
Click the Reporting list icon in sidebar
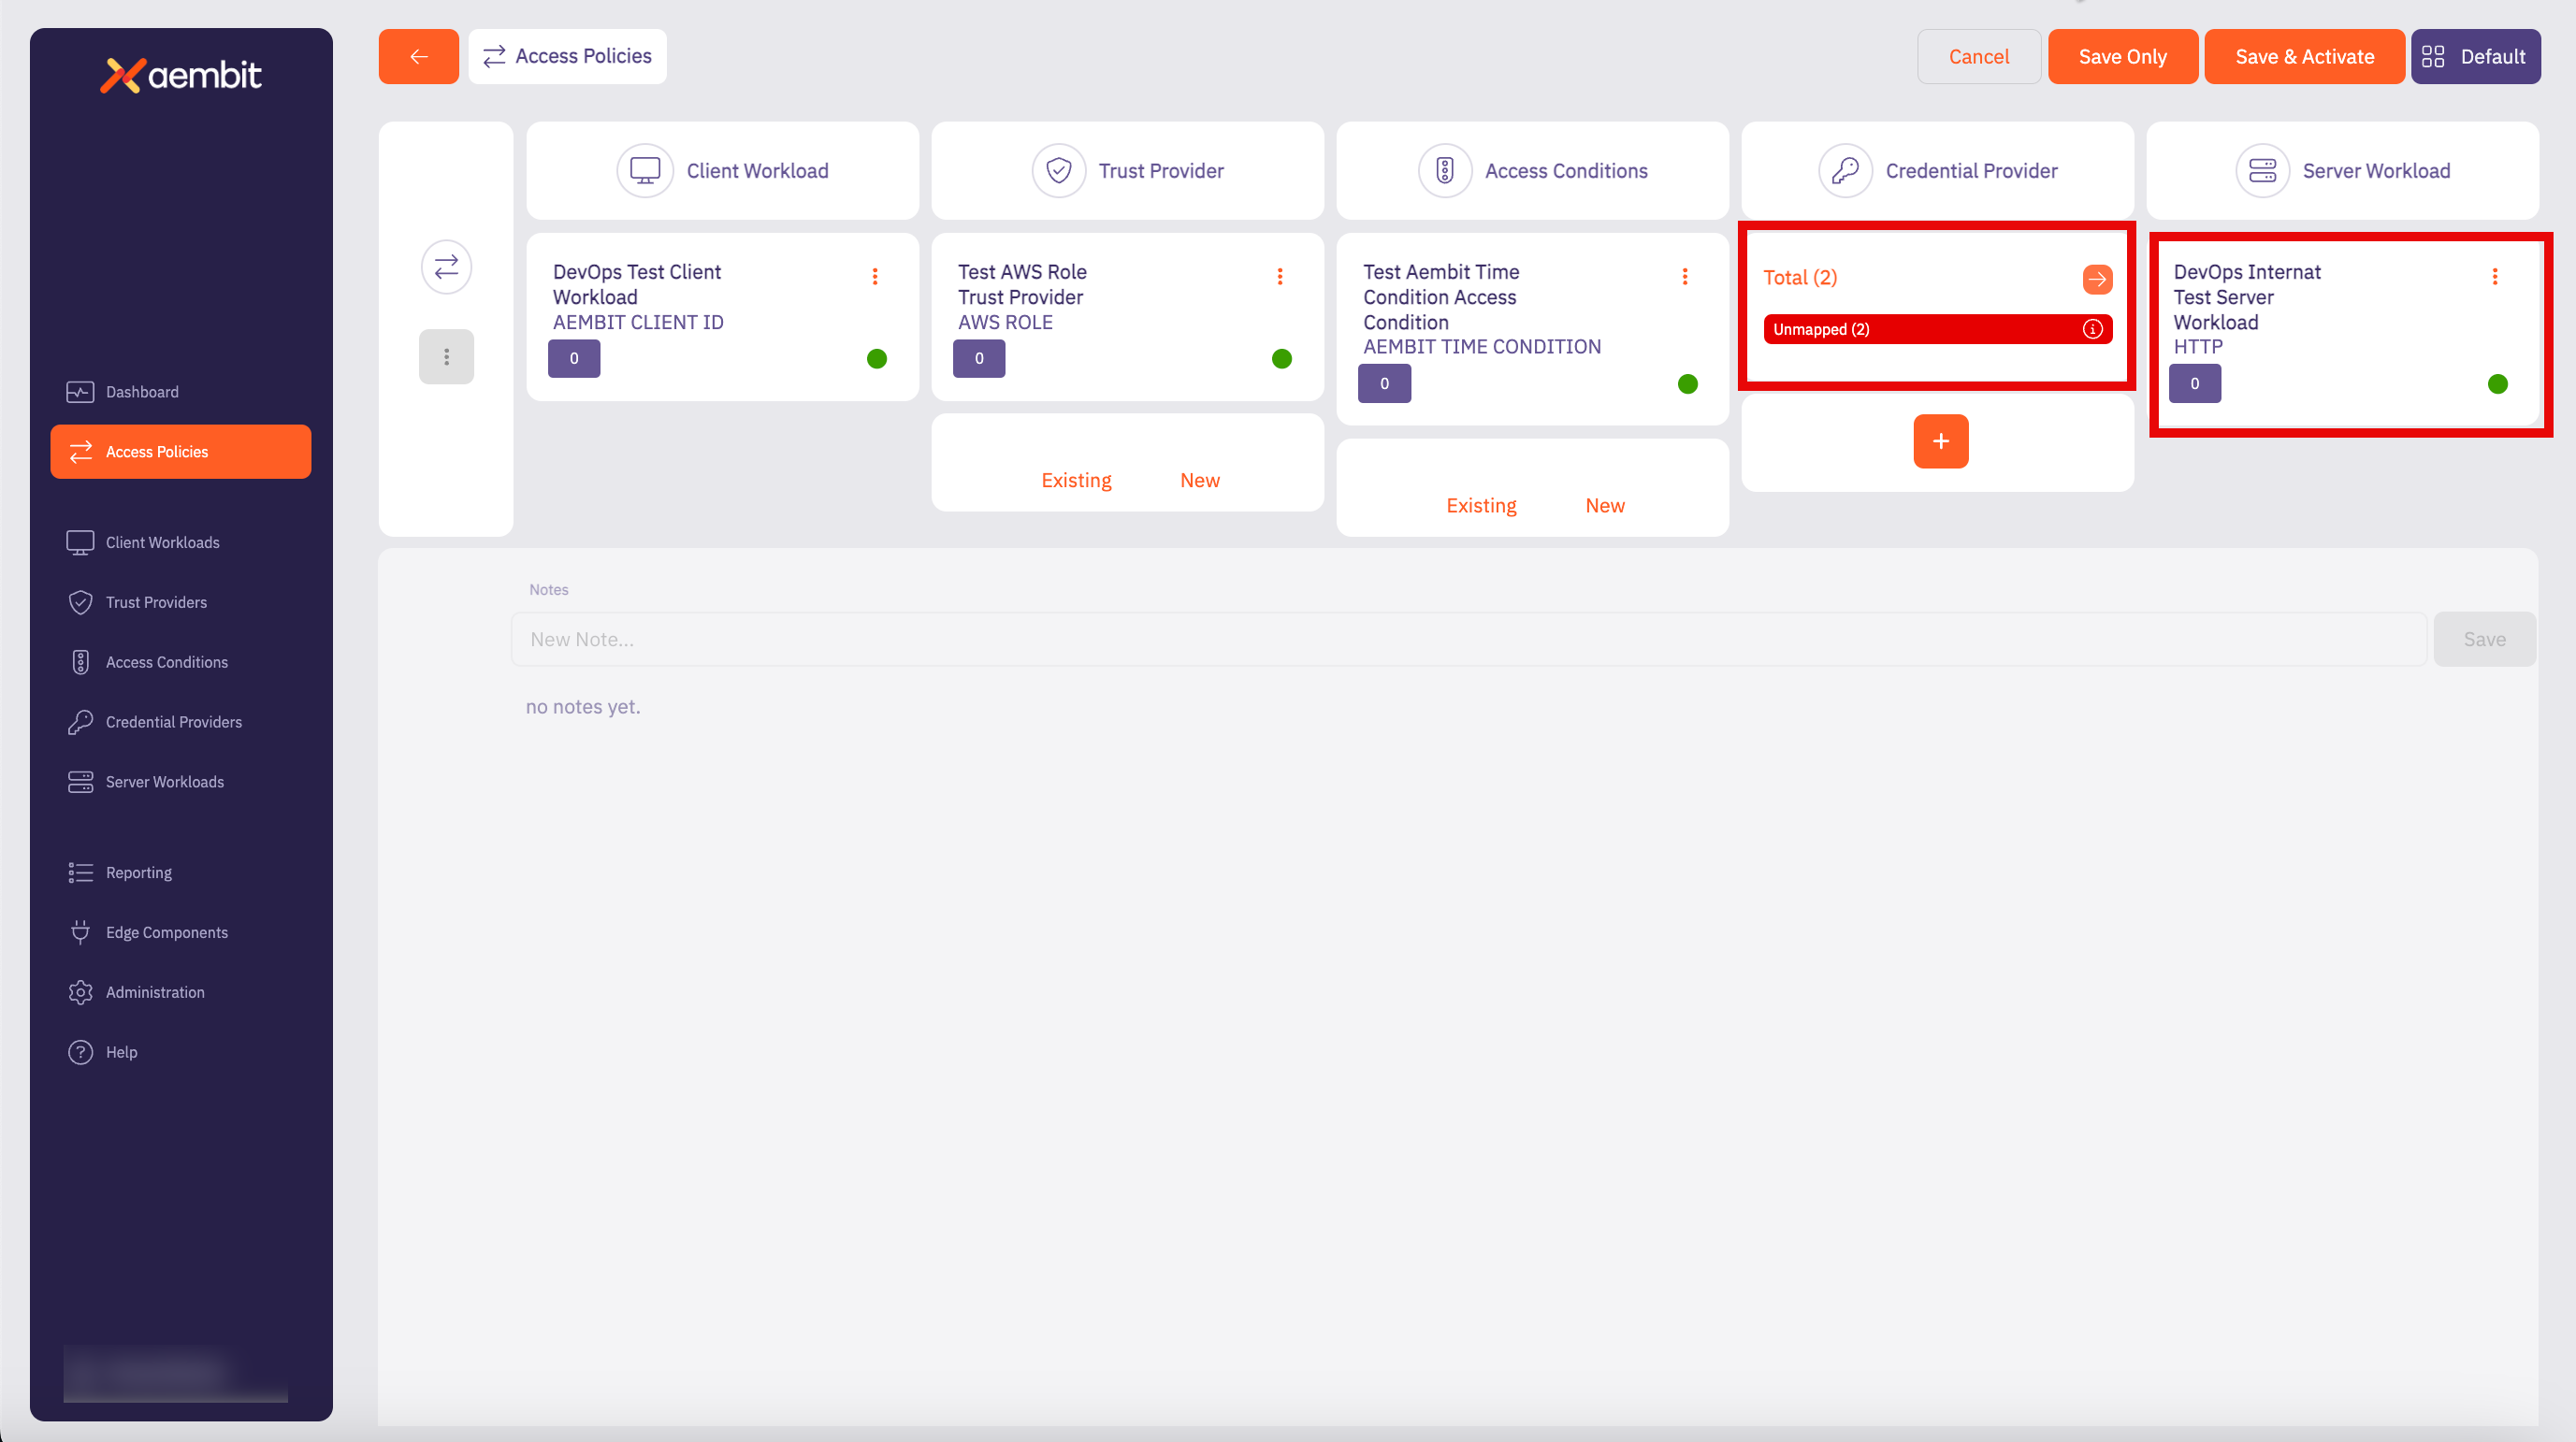[x=80, y=872]
